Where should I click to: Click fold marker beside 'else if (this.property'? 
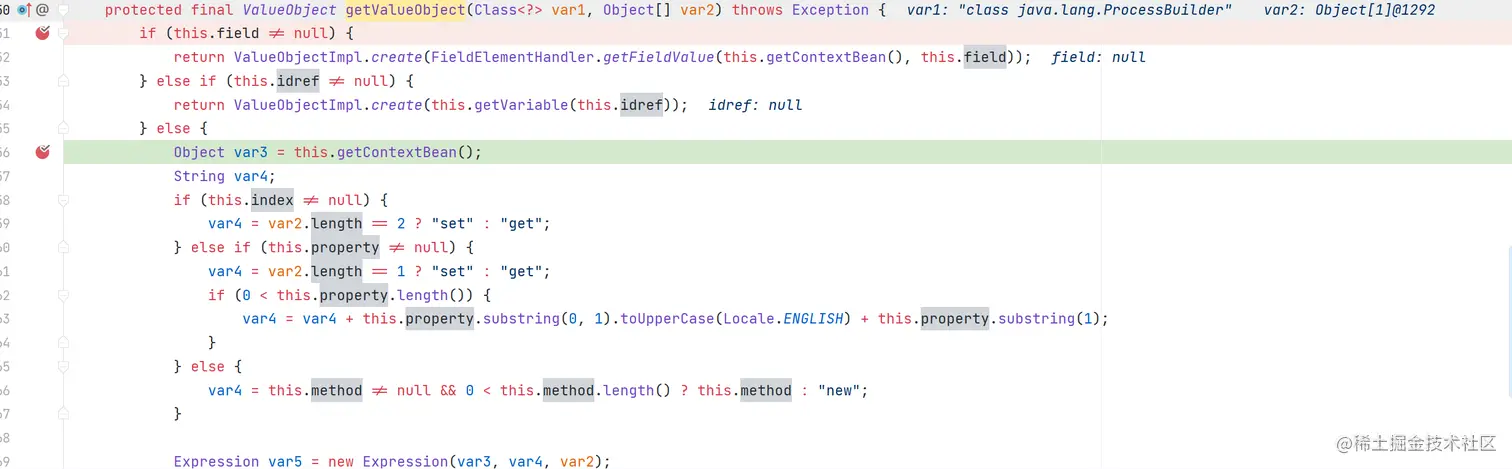tap(63, 247)
